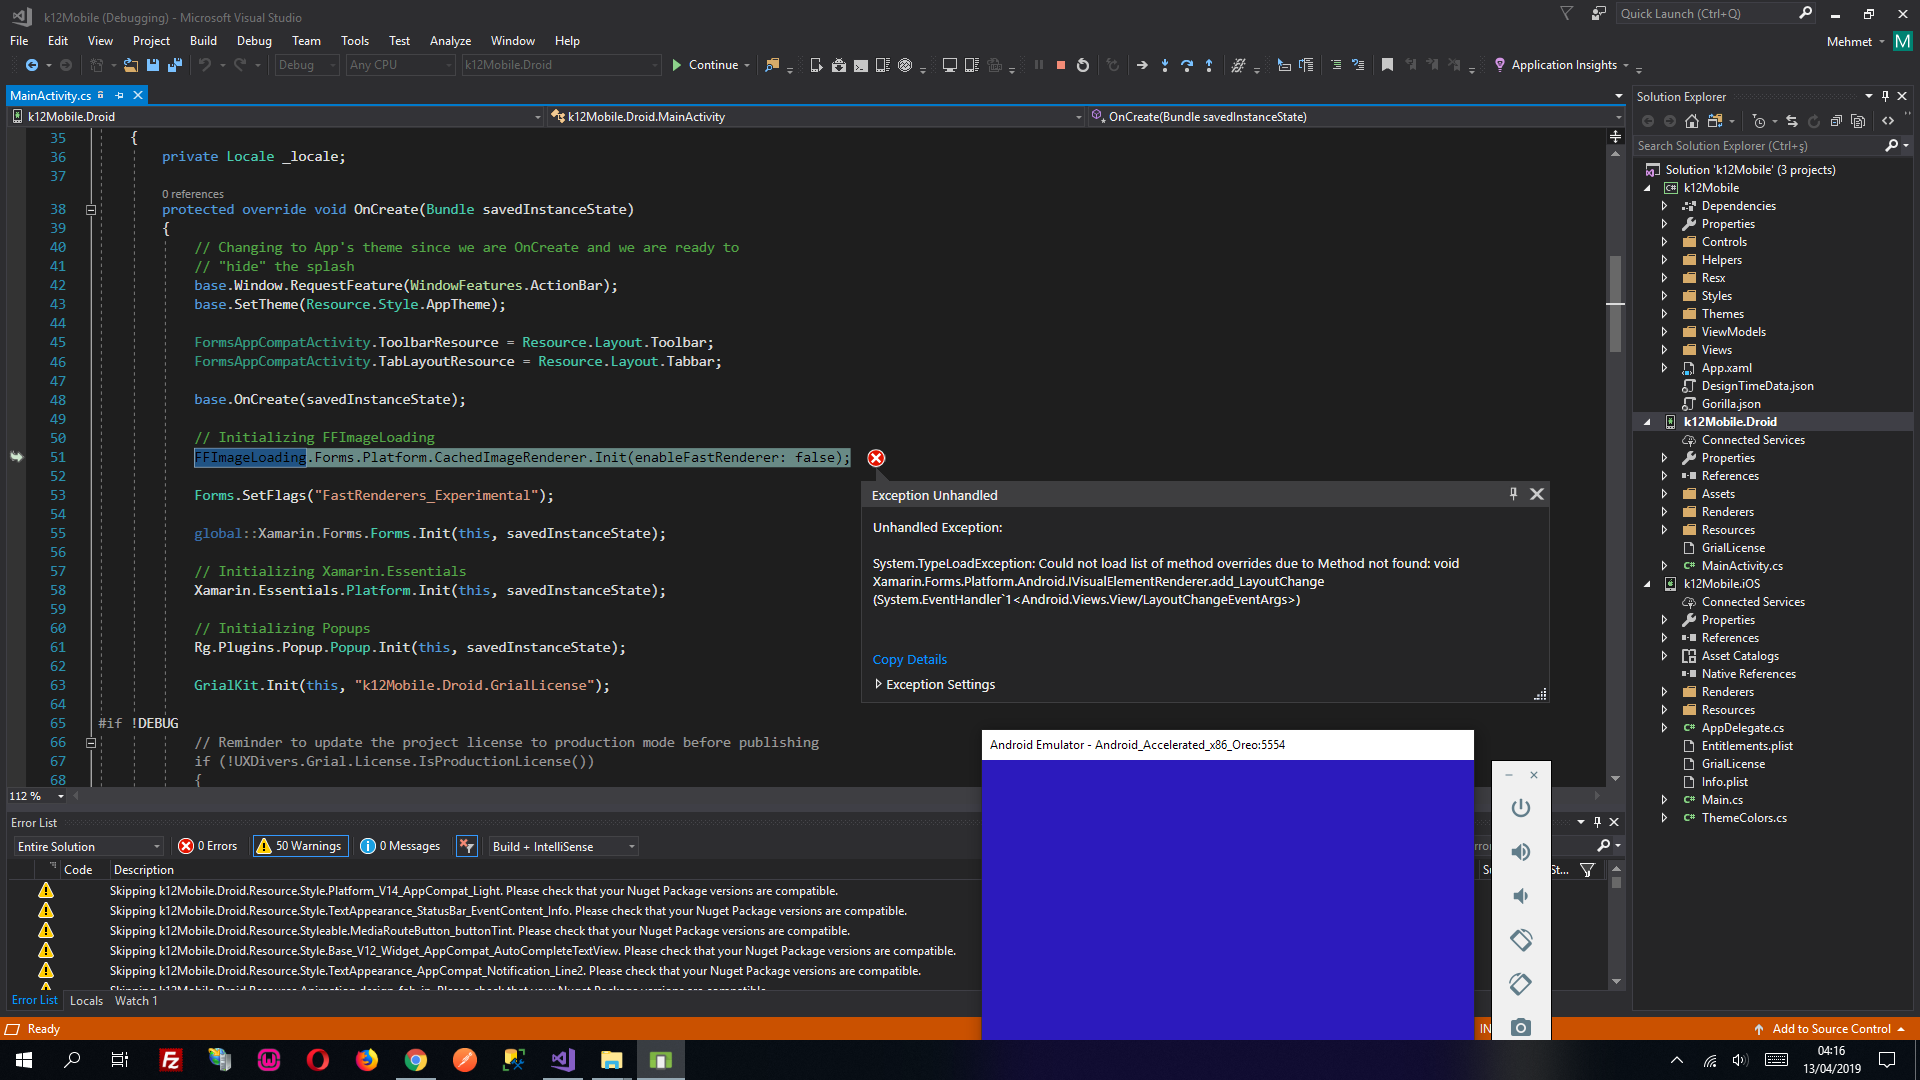Show next statement arrow icon

(1142, 65)
